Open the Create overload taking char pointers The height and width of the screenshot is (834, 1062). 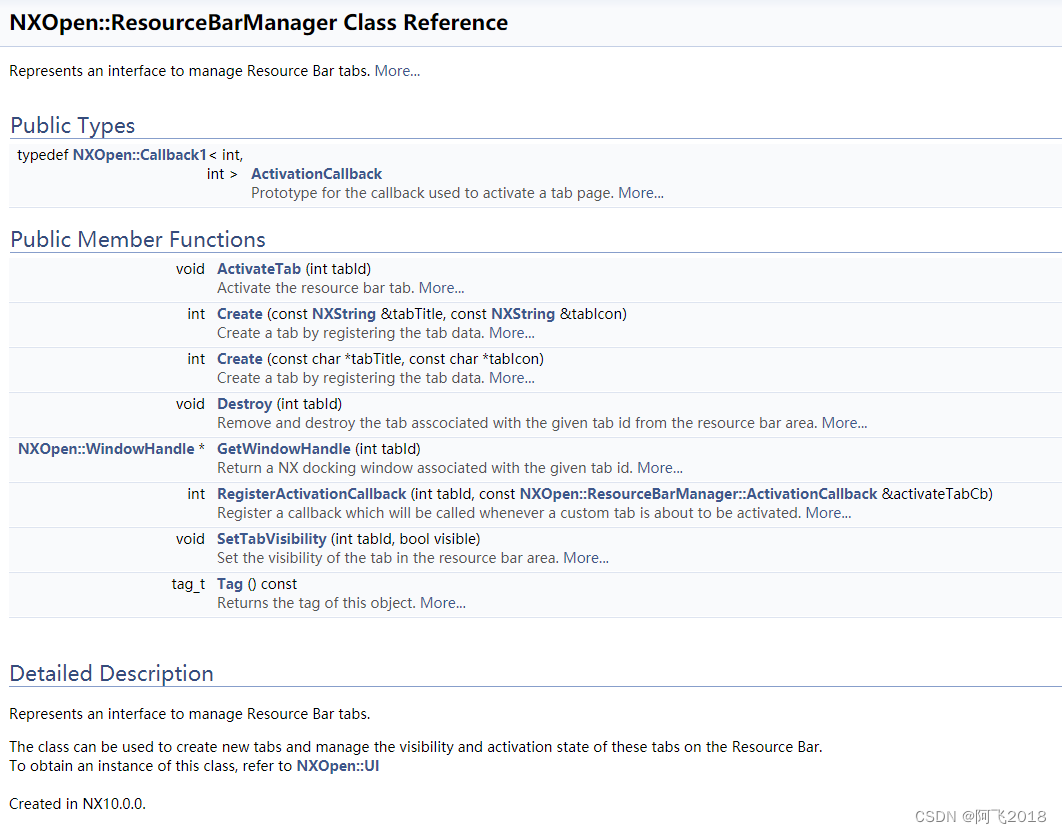click(239, 358)
